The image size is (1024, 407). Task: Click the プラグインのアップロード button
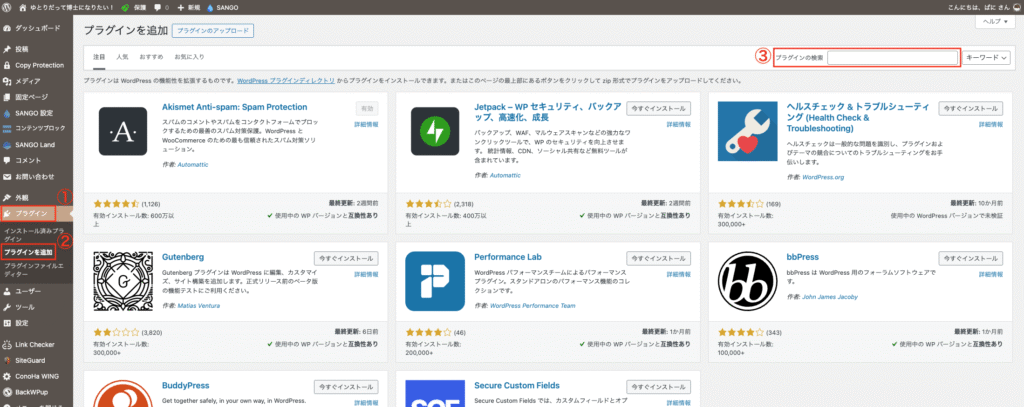(x=213, y=31)
